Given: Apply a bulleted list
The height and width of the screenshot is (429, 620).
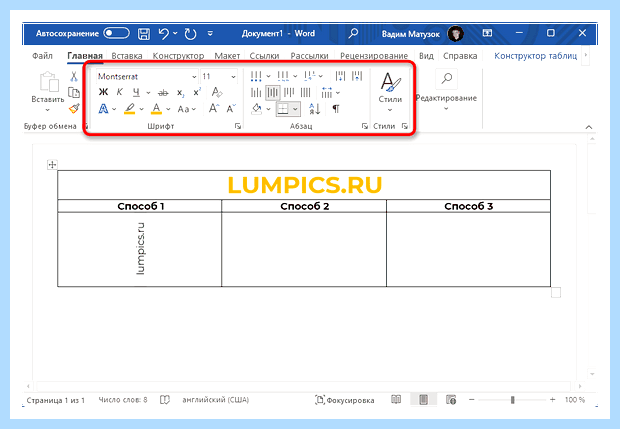Looking at the screenshot, I should pyautogui.click(x=256, y=76).
